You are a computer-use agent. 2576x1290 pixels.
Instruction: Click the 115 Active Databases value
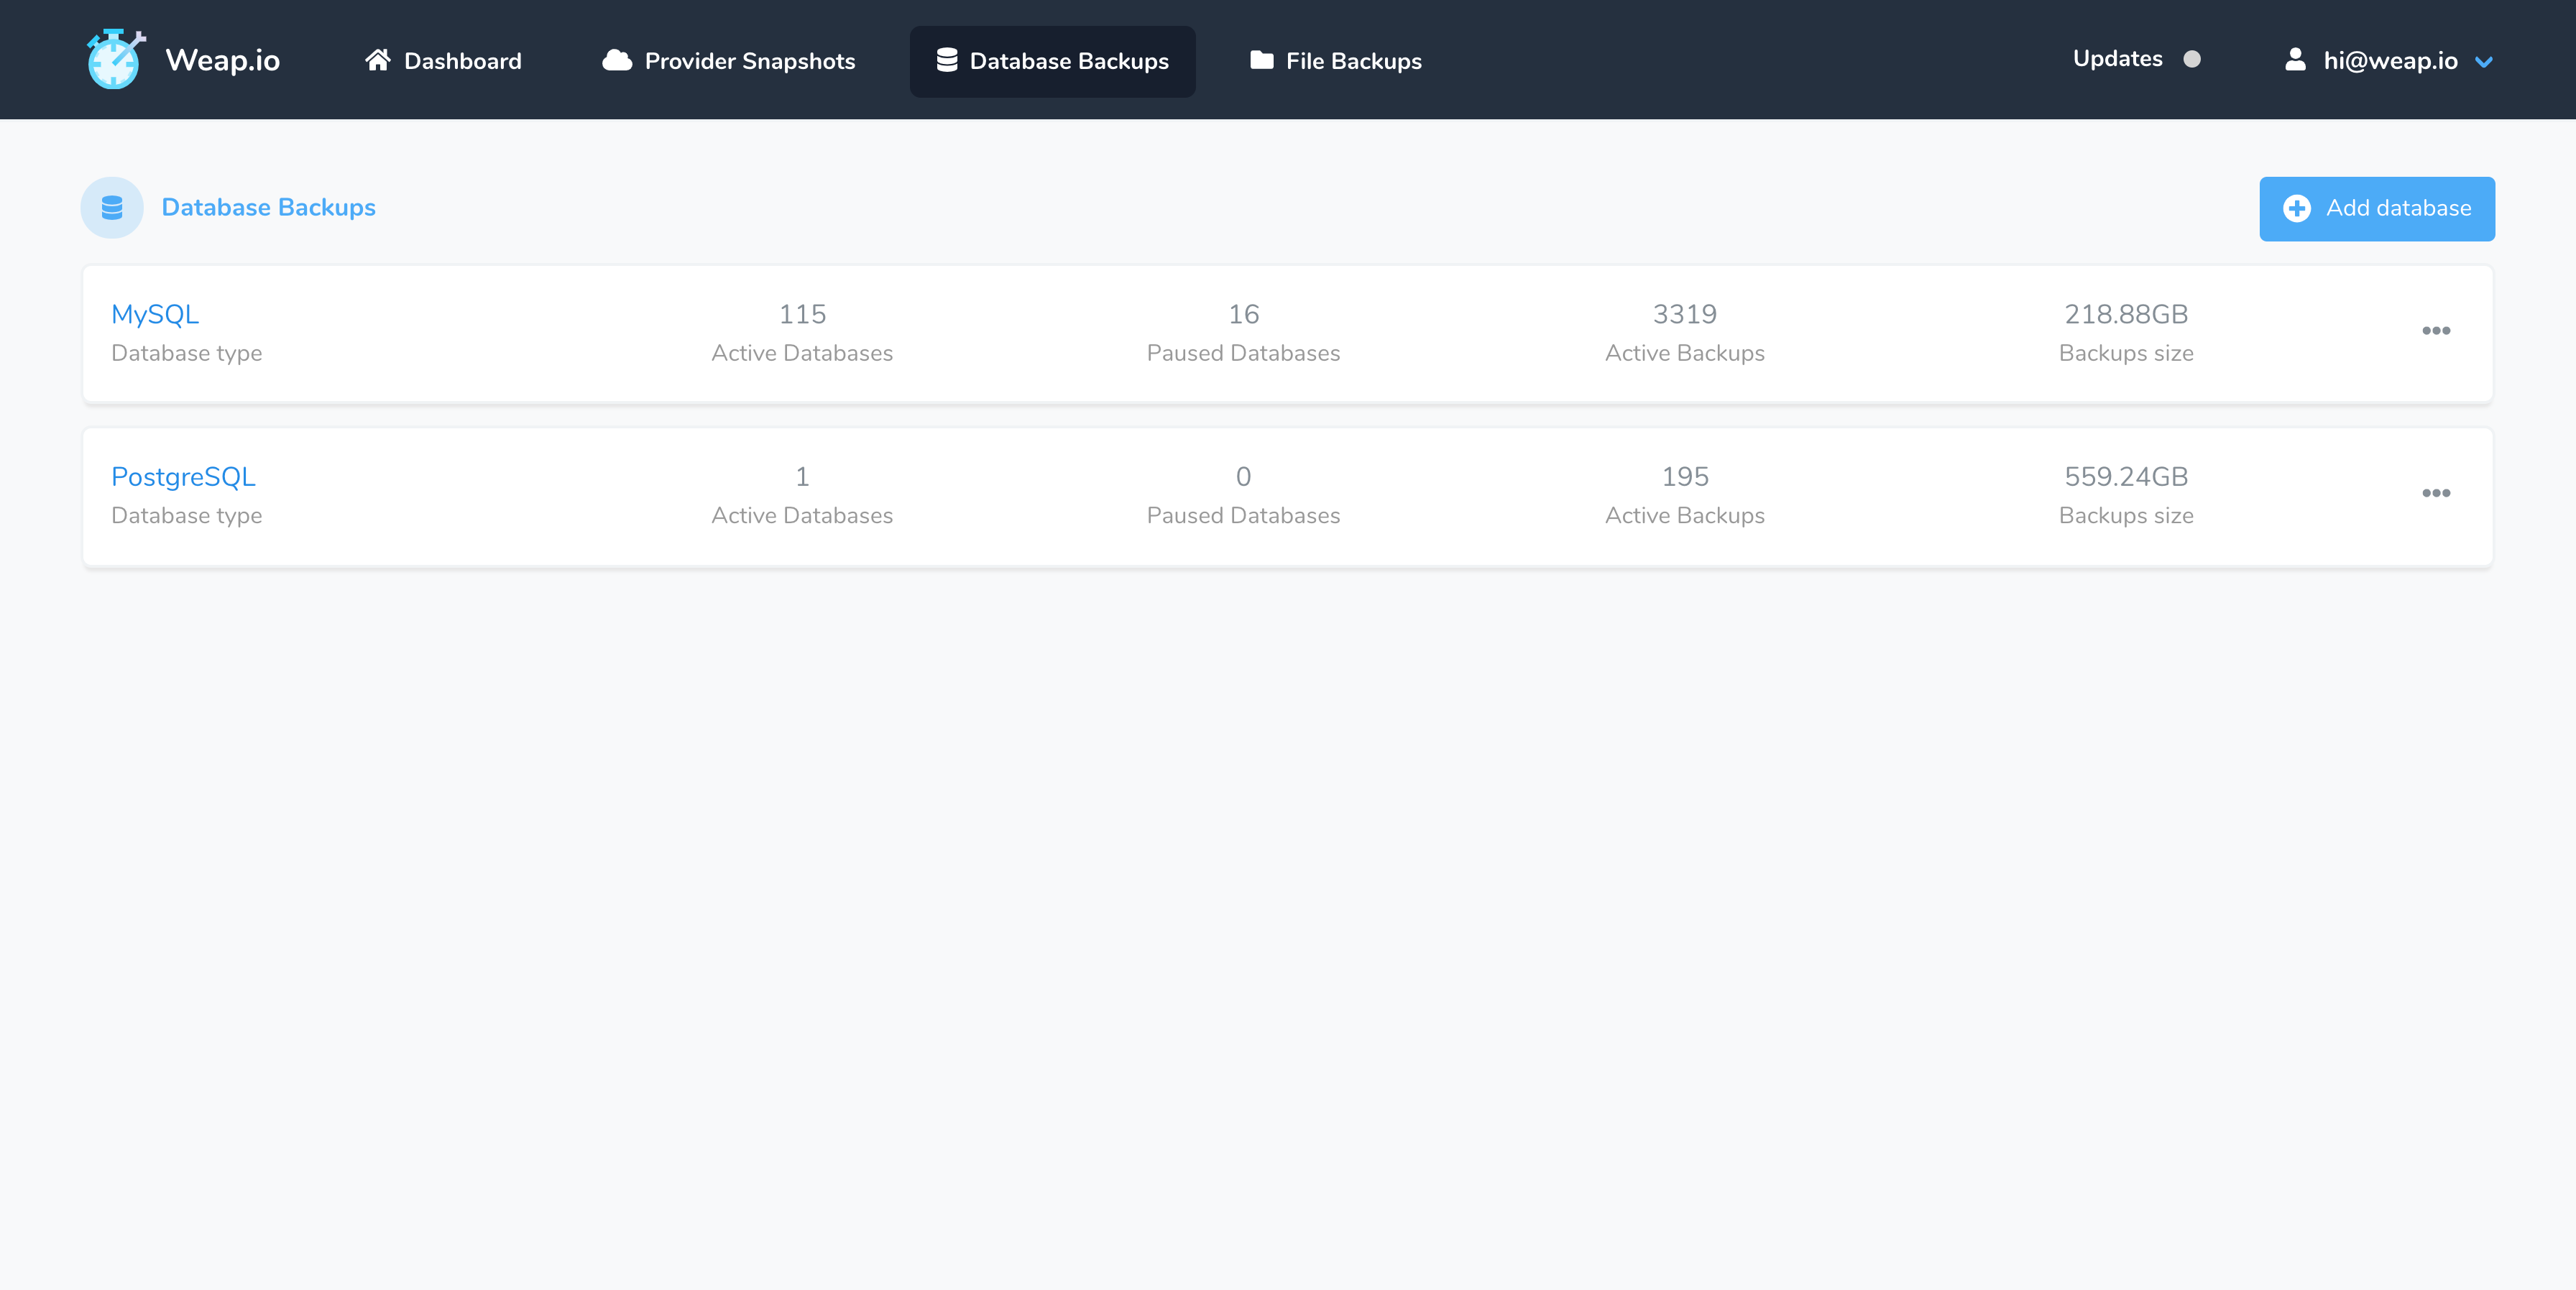(802, 314)
